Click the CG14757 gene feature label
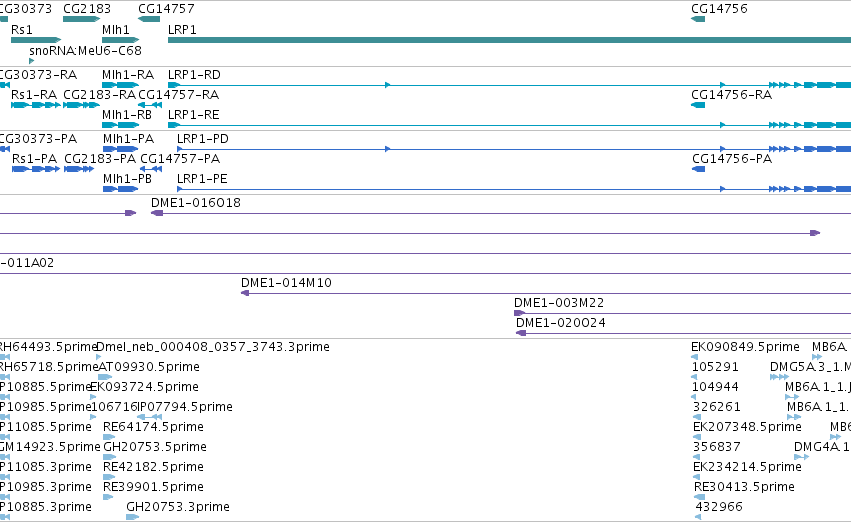This screenshot has width=851, height=522. click(x=166, y=9)
